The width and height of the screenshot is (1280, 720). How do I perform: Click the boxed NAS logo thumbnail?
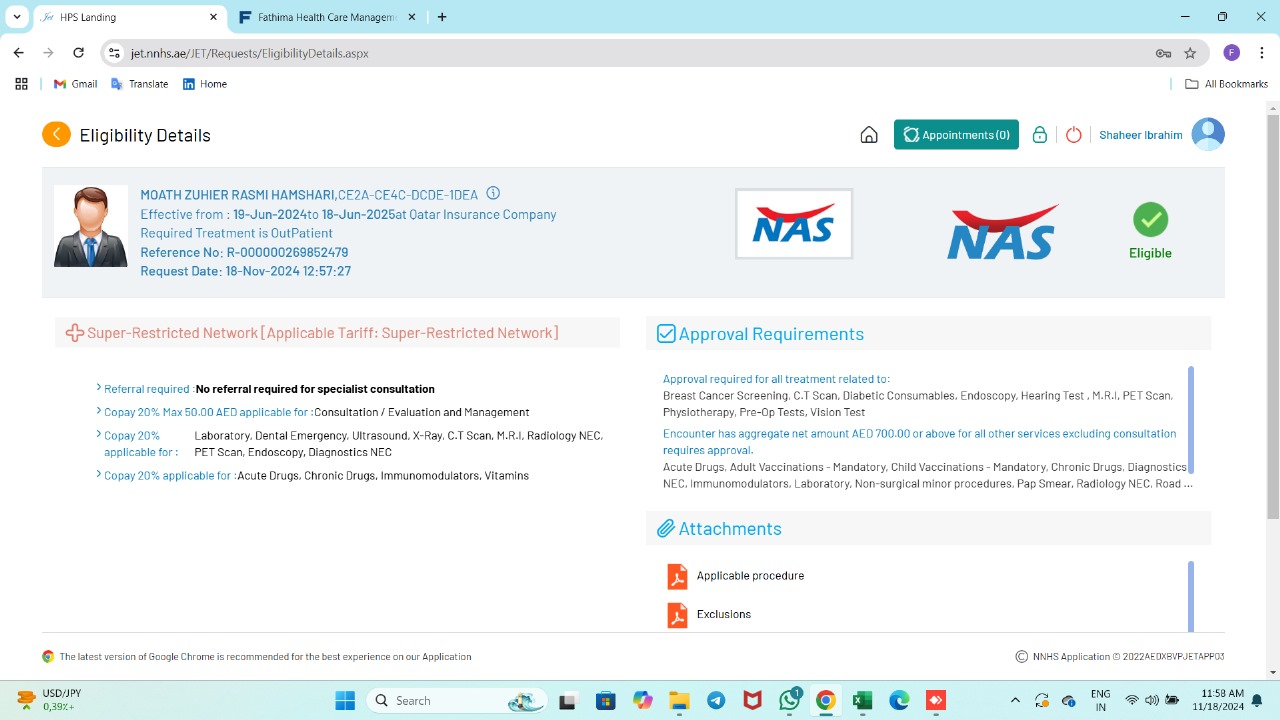794,224
